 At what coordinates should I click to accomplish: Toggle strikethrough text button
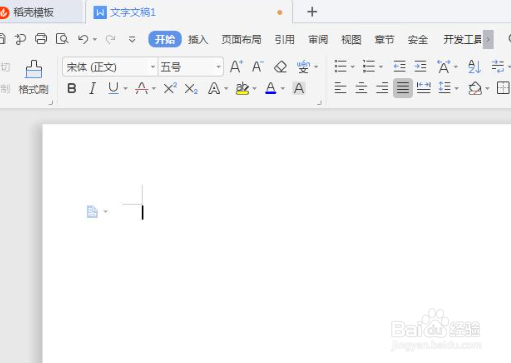coord(142,88)
